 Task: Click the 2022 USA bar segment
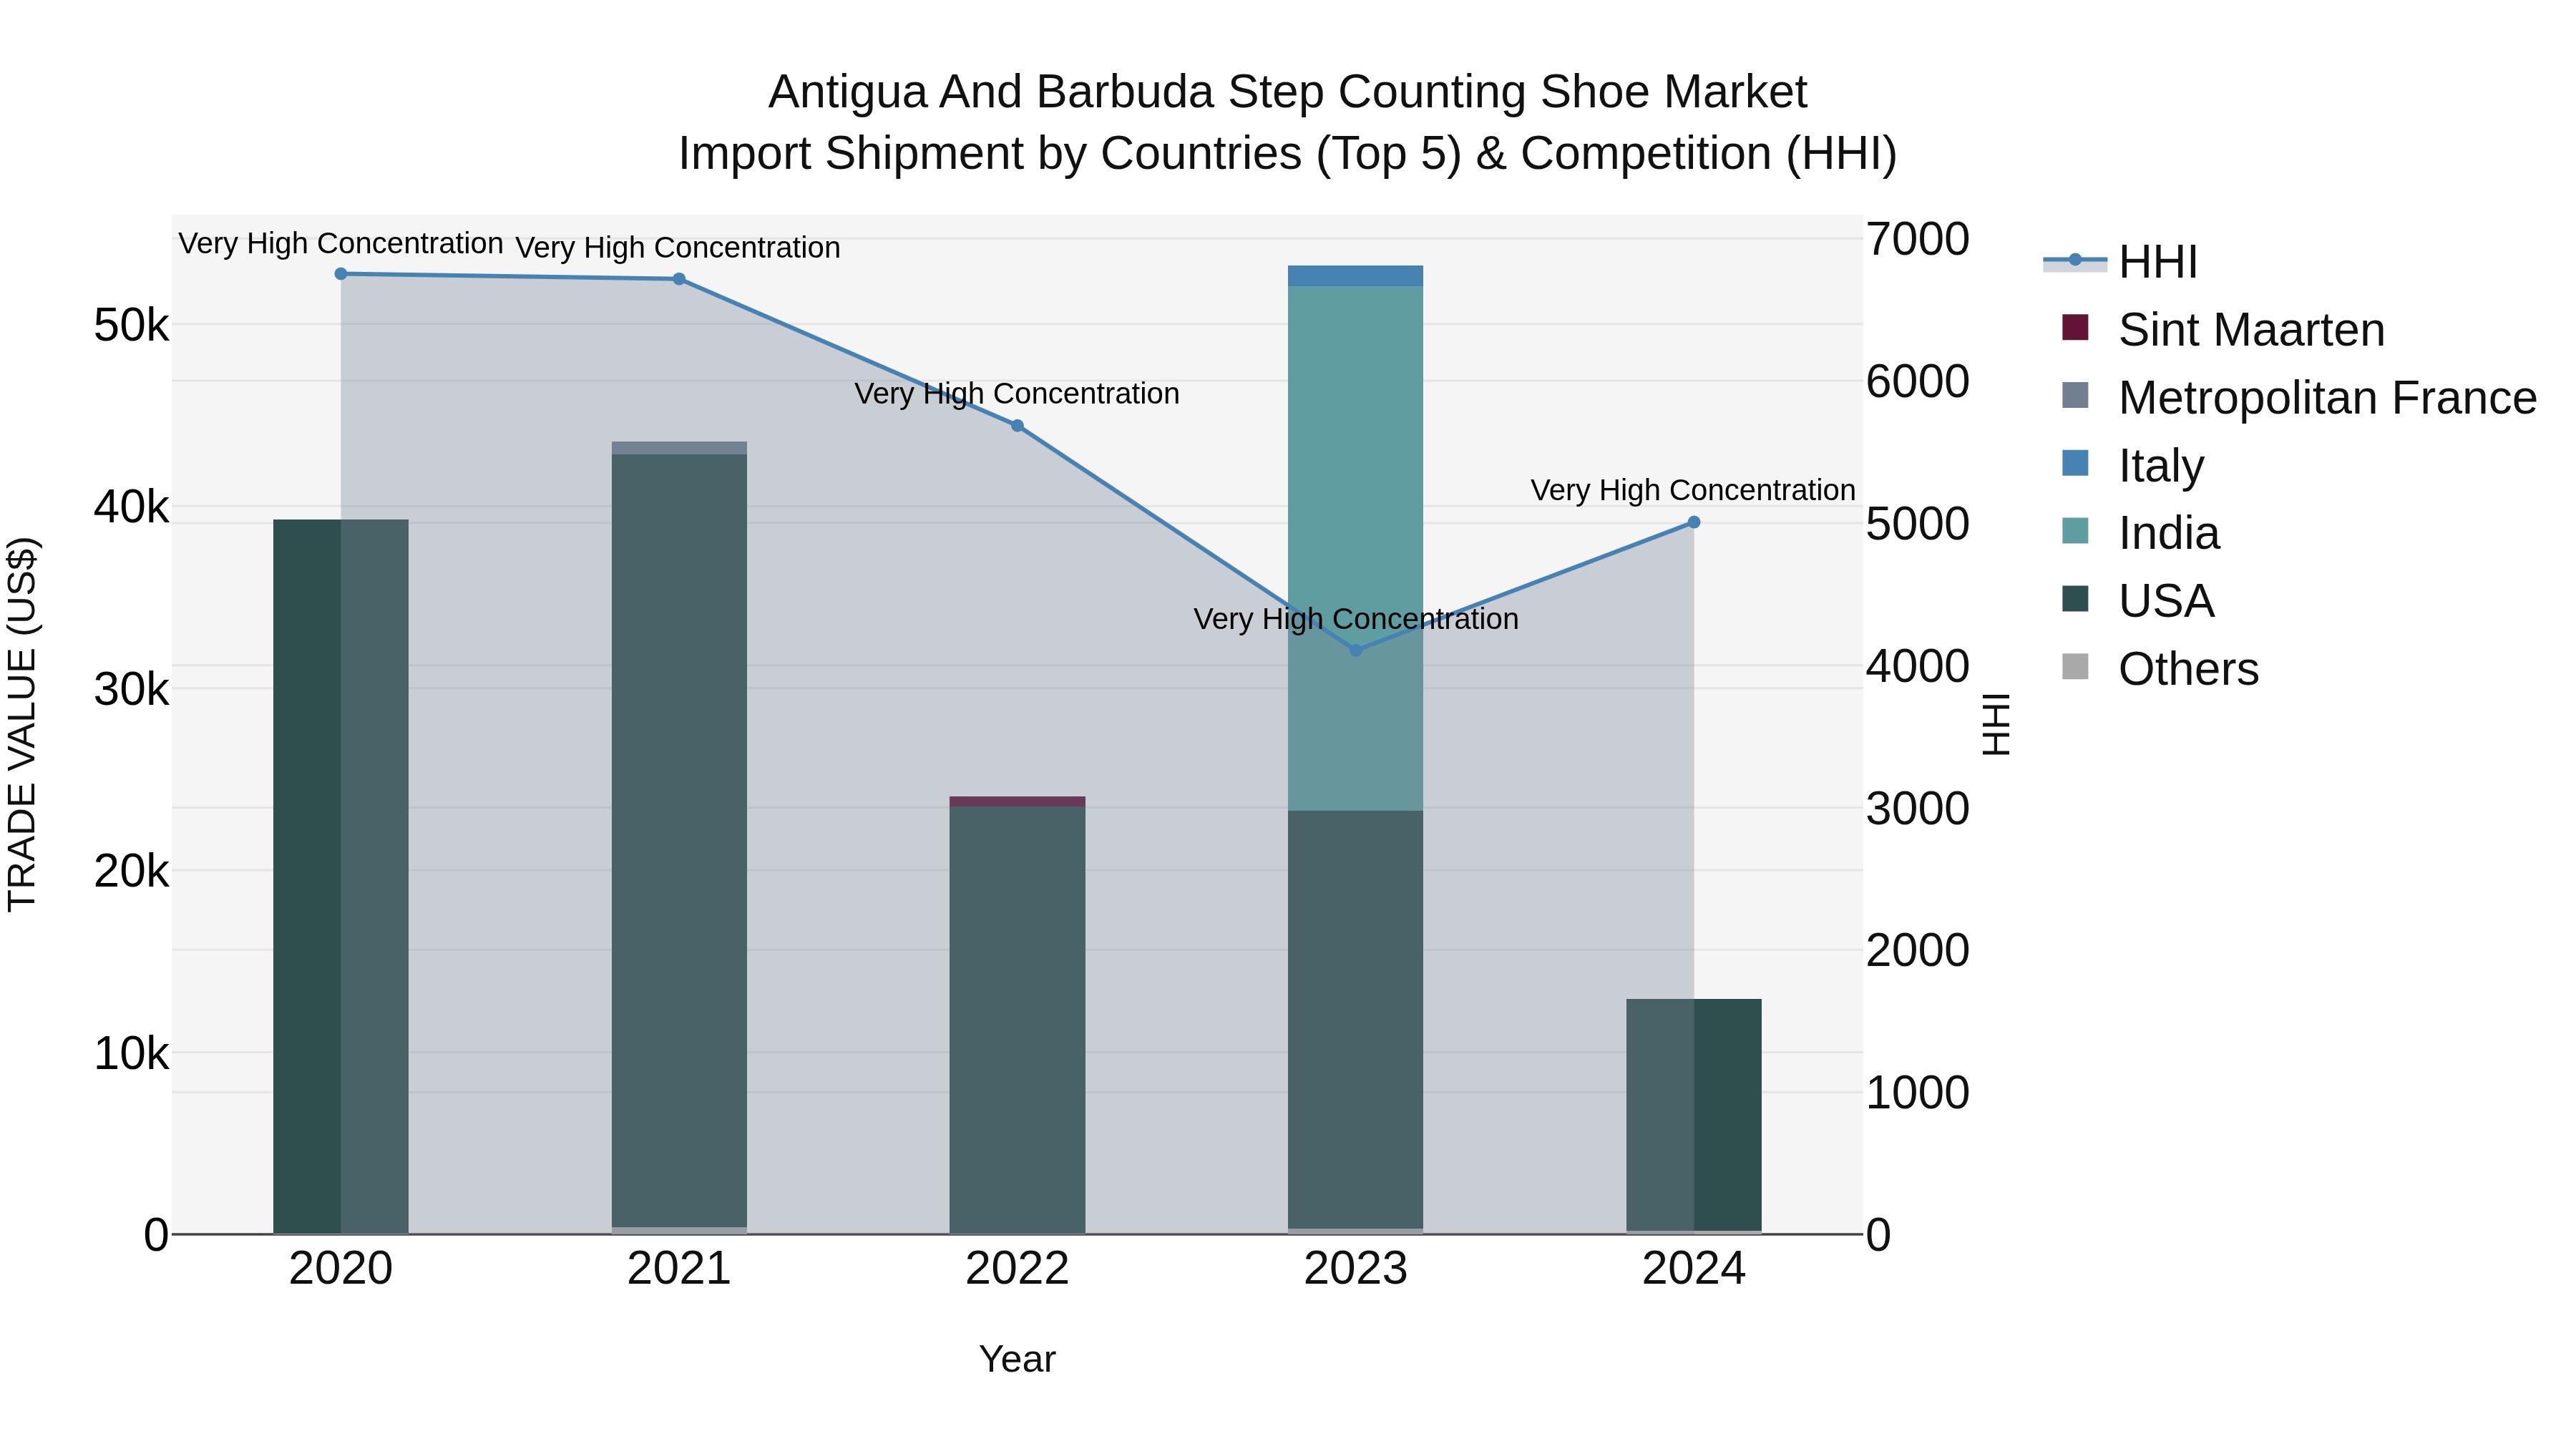coord(1017,1019)
